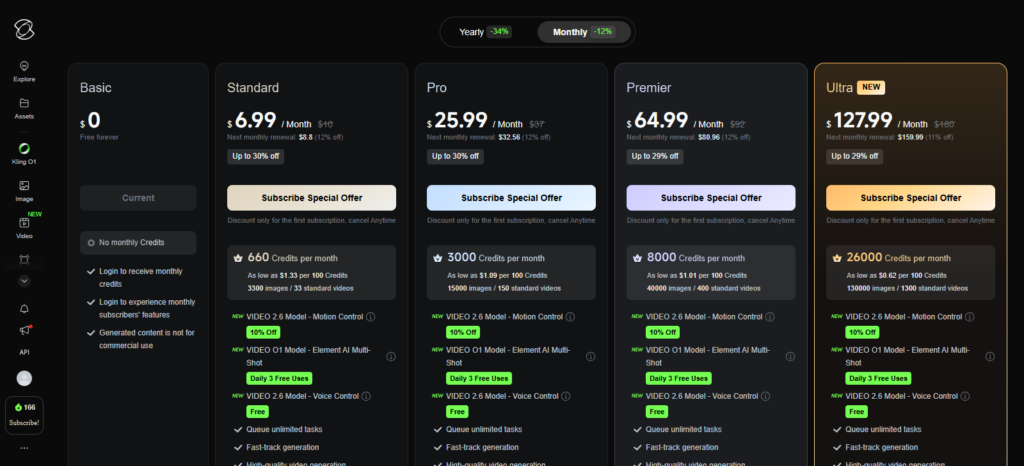This screenshot has width=1024, height=466.
Task: Open the three-dot menu at sidebar bottom
Action: point(24,448)
